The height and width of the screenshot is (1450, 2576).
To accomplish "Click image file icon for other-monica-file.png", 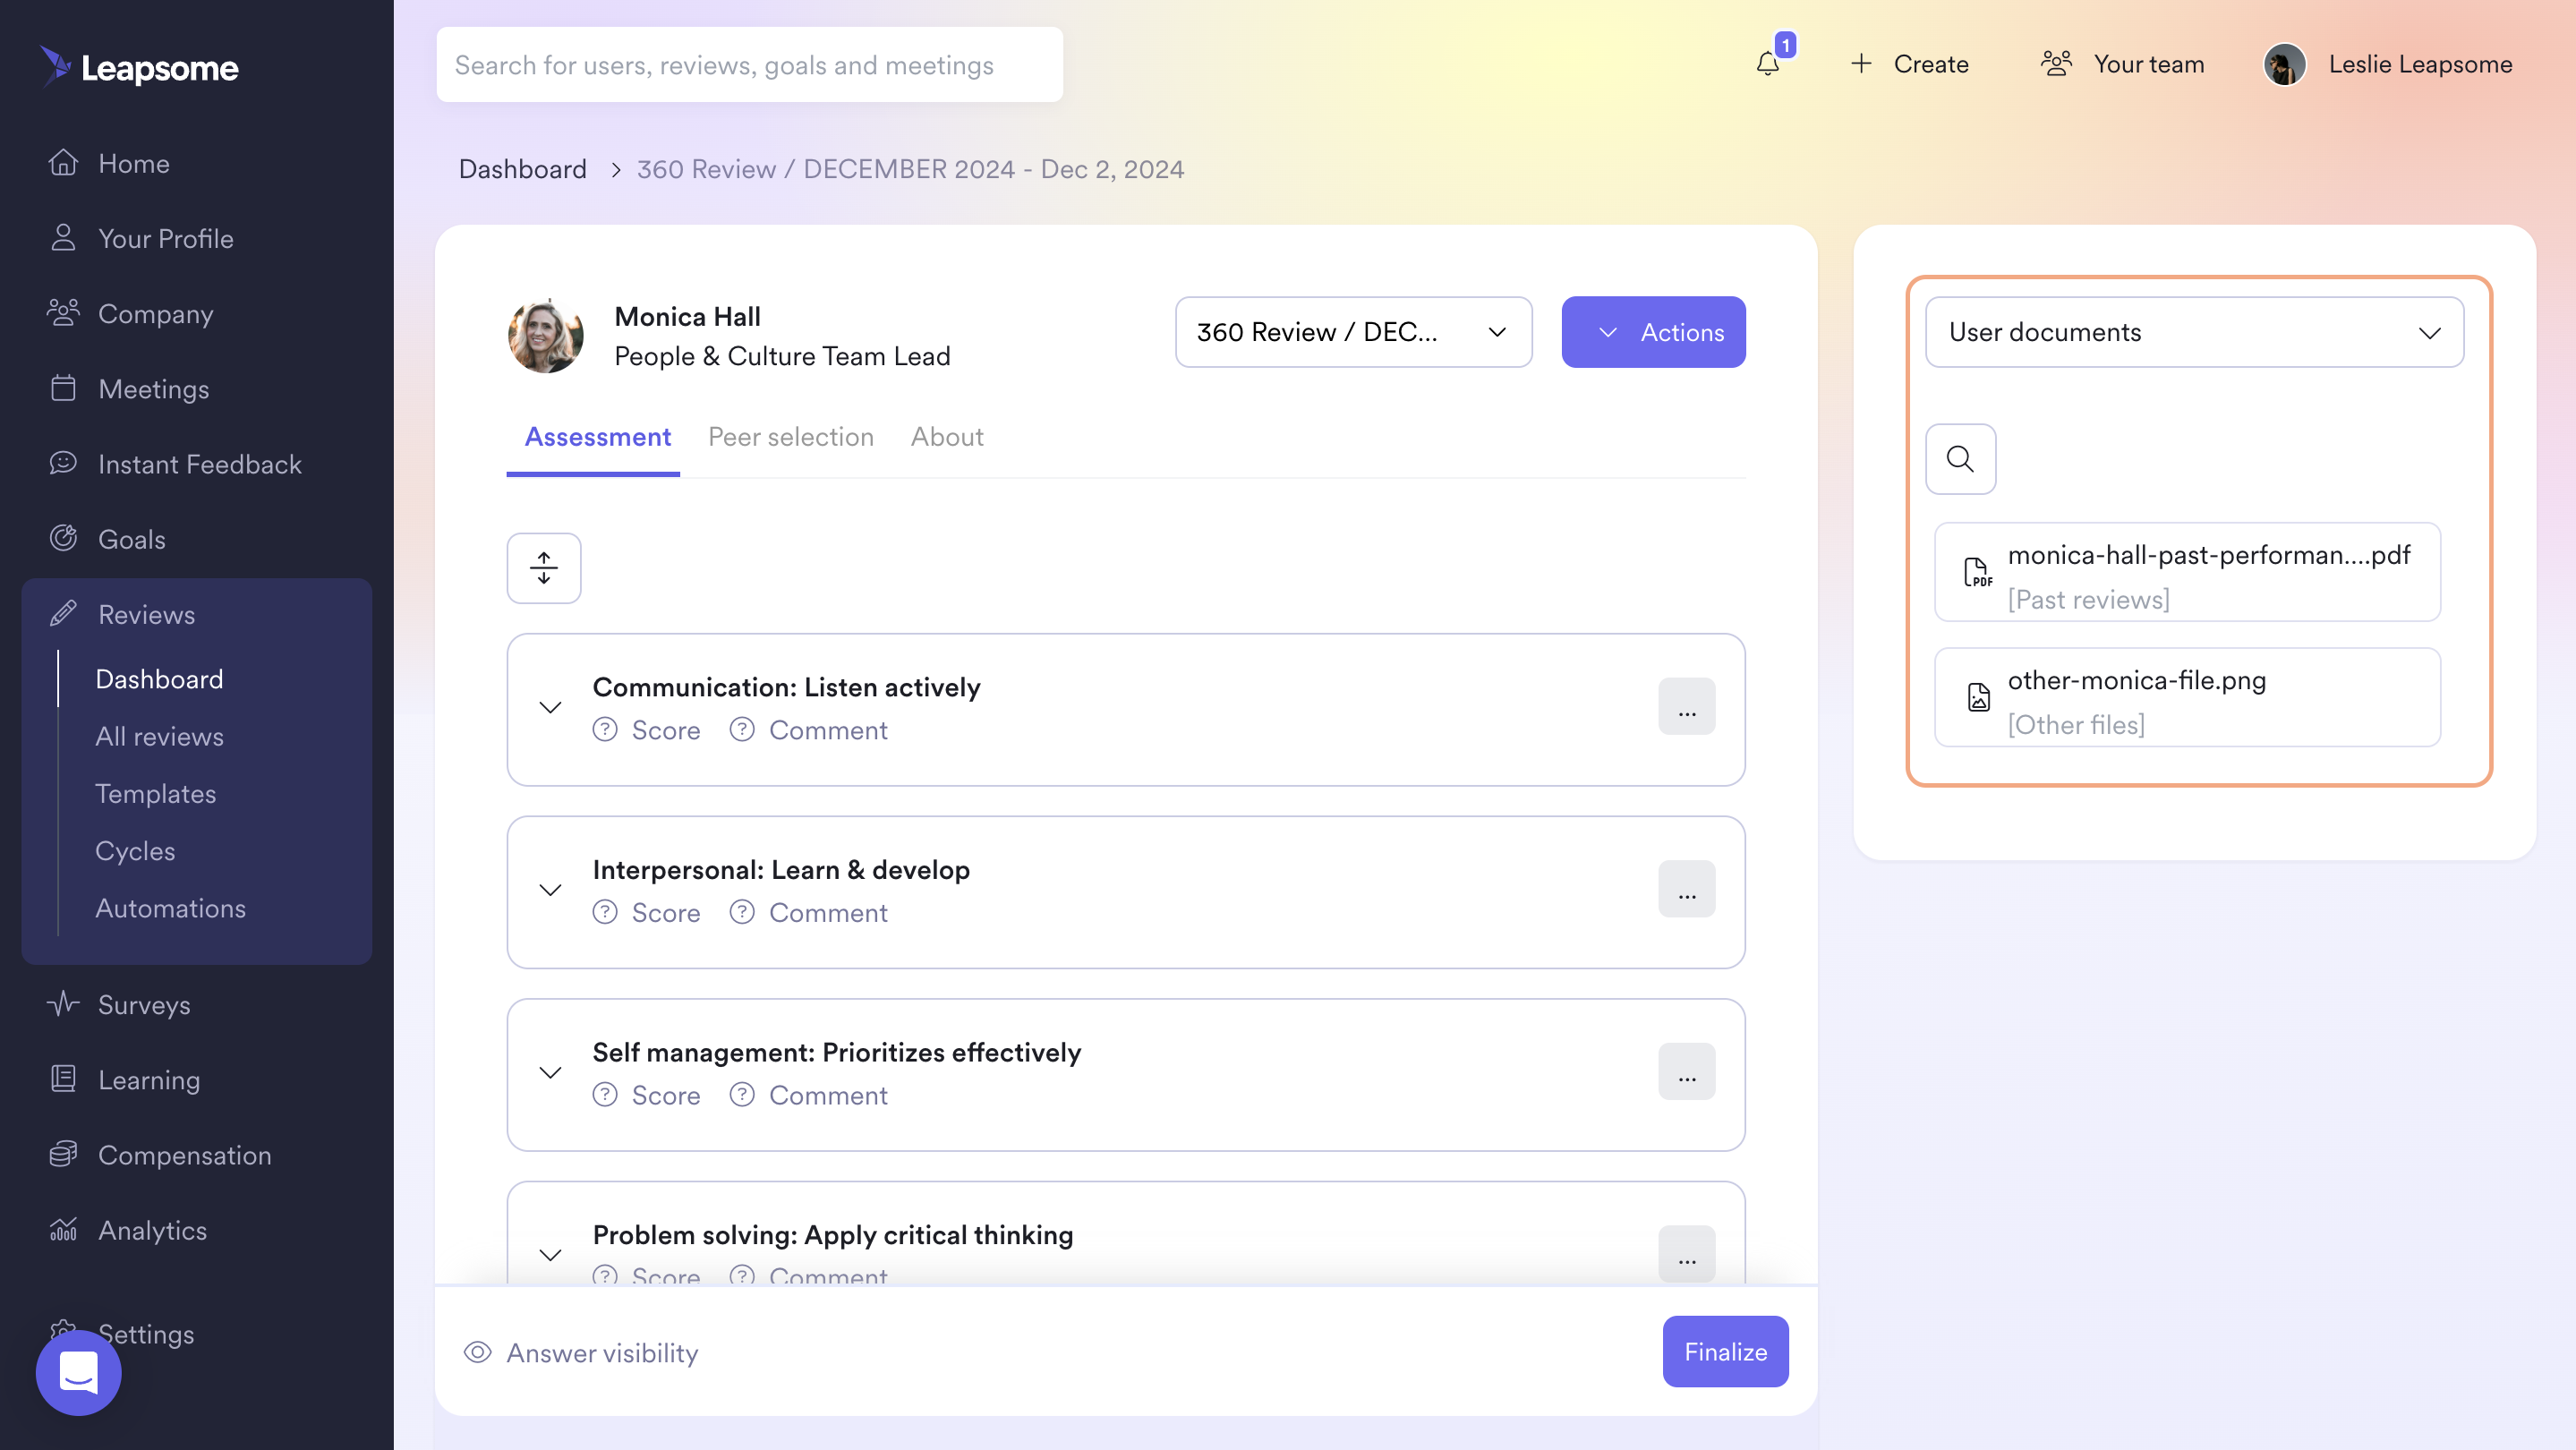I will pyautogui.click(x=1978, y=697).
